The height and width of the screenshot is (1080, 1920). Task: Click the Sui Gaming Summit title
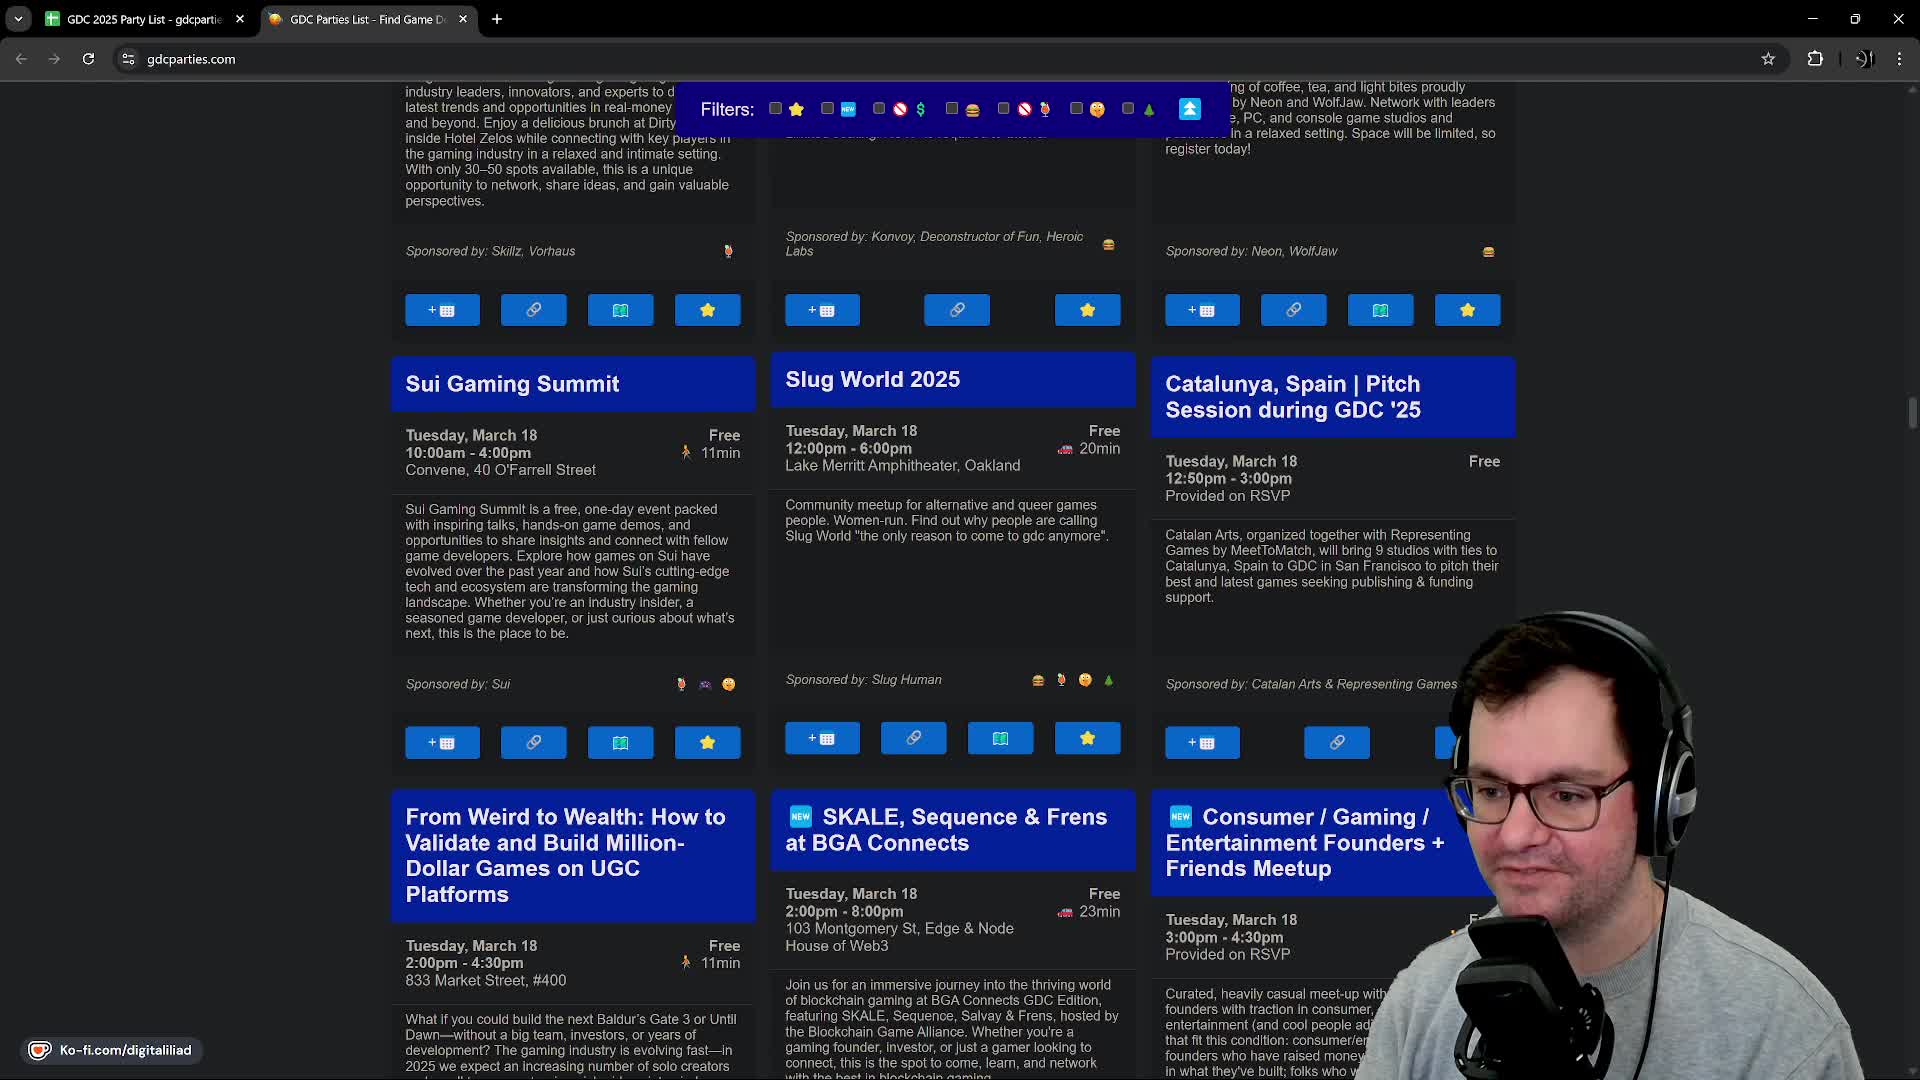click(x=512, y=384)
